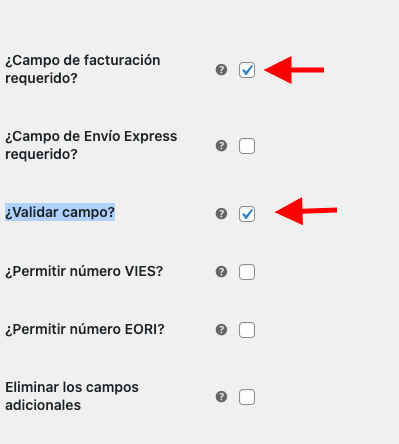This screenshot has height=444, width=399.
Task: Click the ¿Campo de facturación requerido? label
Action: [83, 69]
